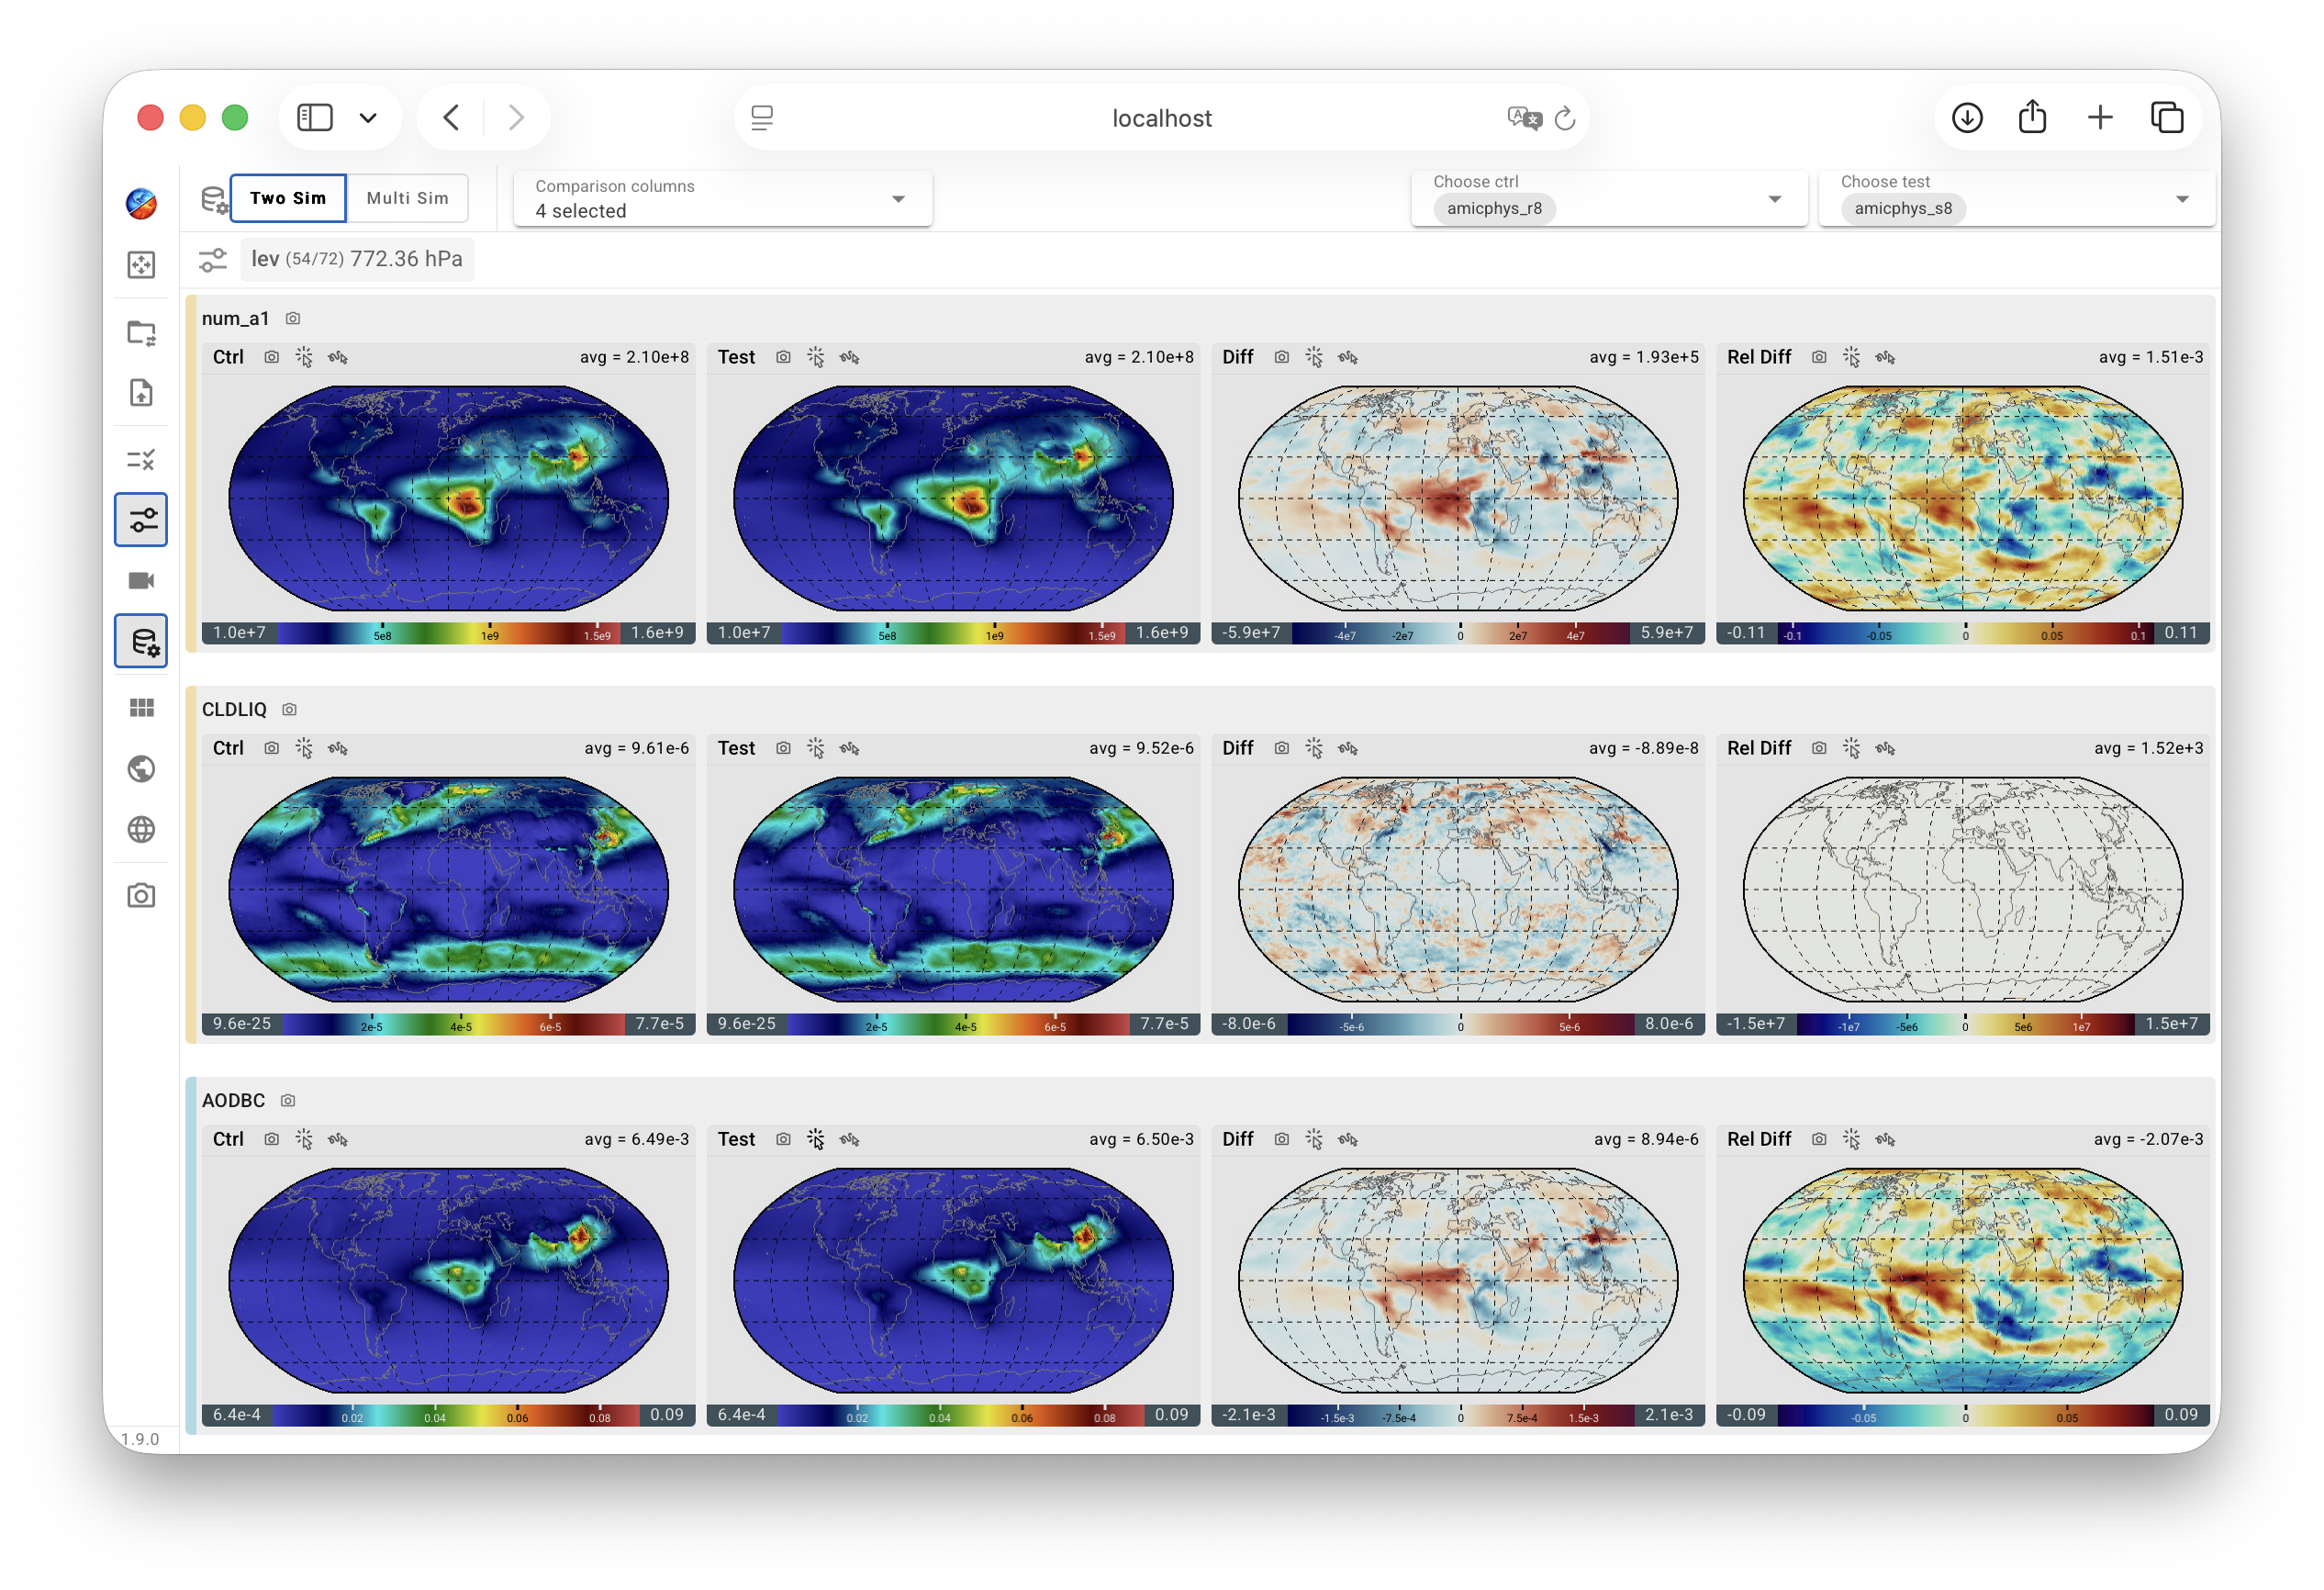Click the cursor-select icon in num_a1 Diff panel
Image resolution: width=2324 pixels, height=1590 pixels.
(1314, 358)
